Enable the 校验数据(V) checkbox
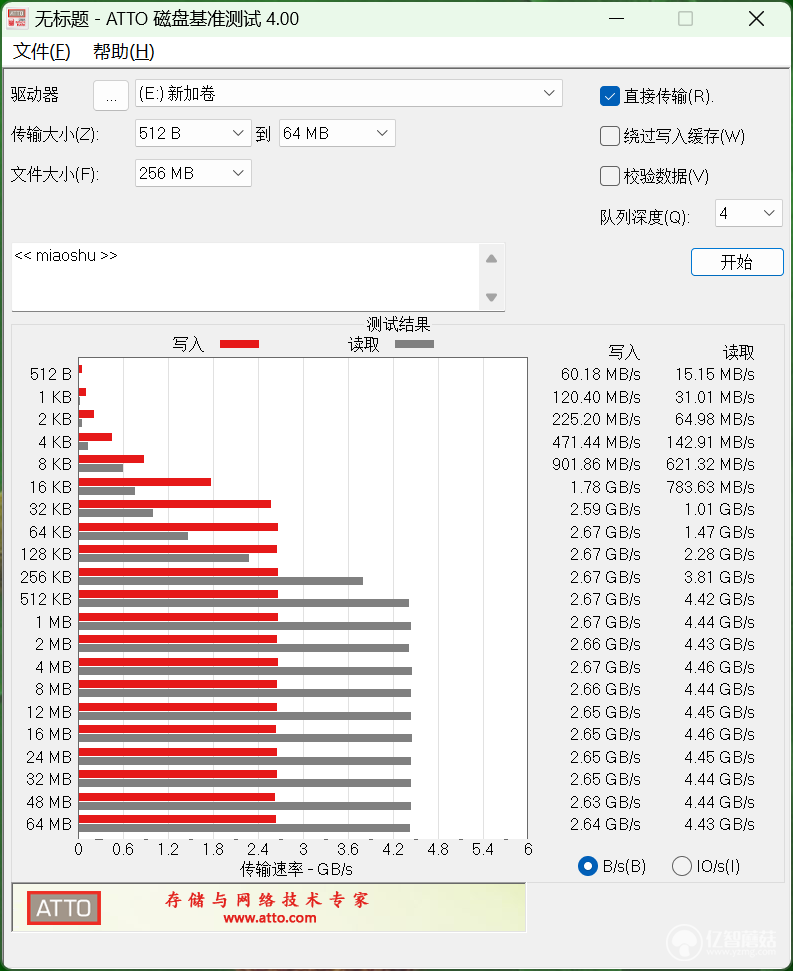 click(x=610, y=176)
